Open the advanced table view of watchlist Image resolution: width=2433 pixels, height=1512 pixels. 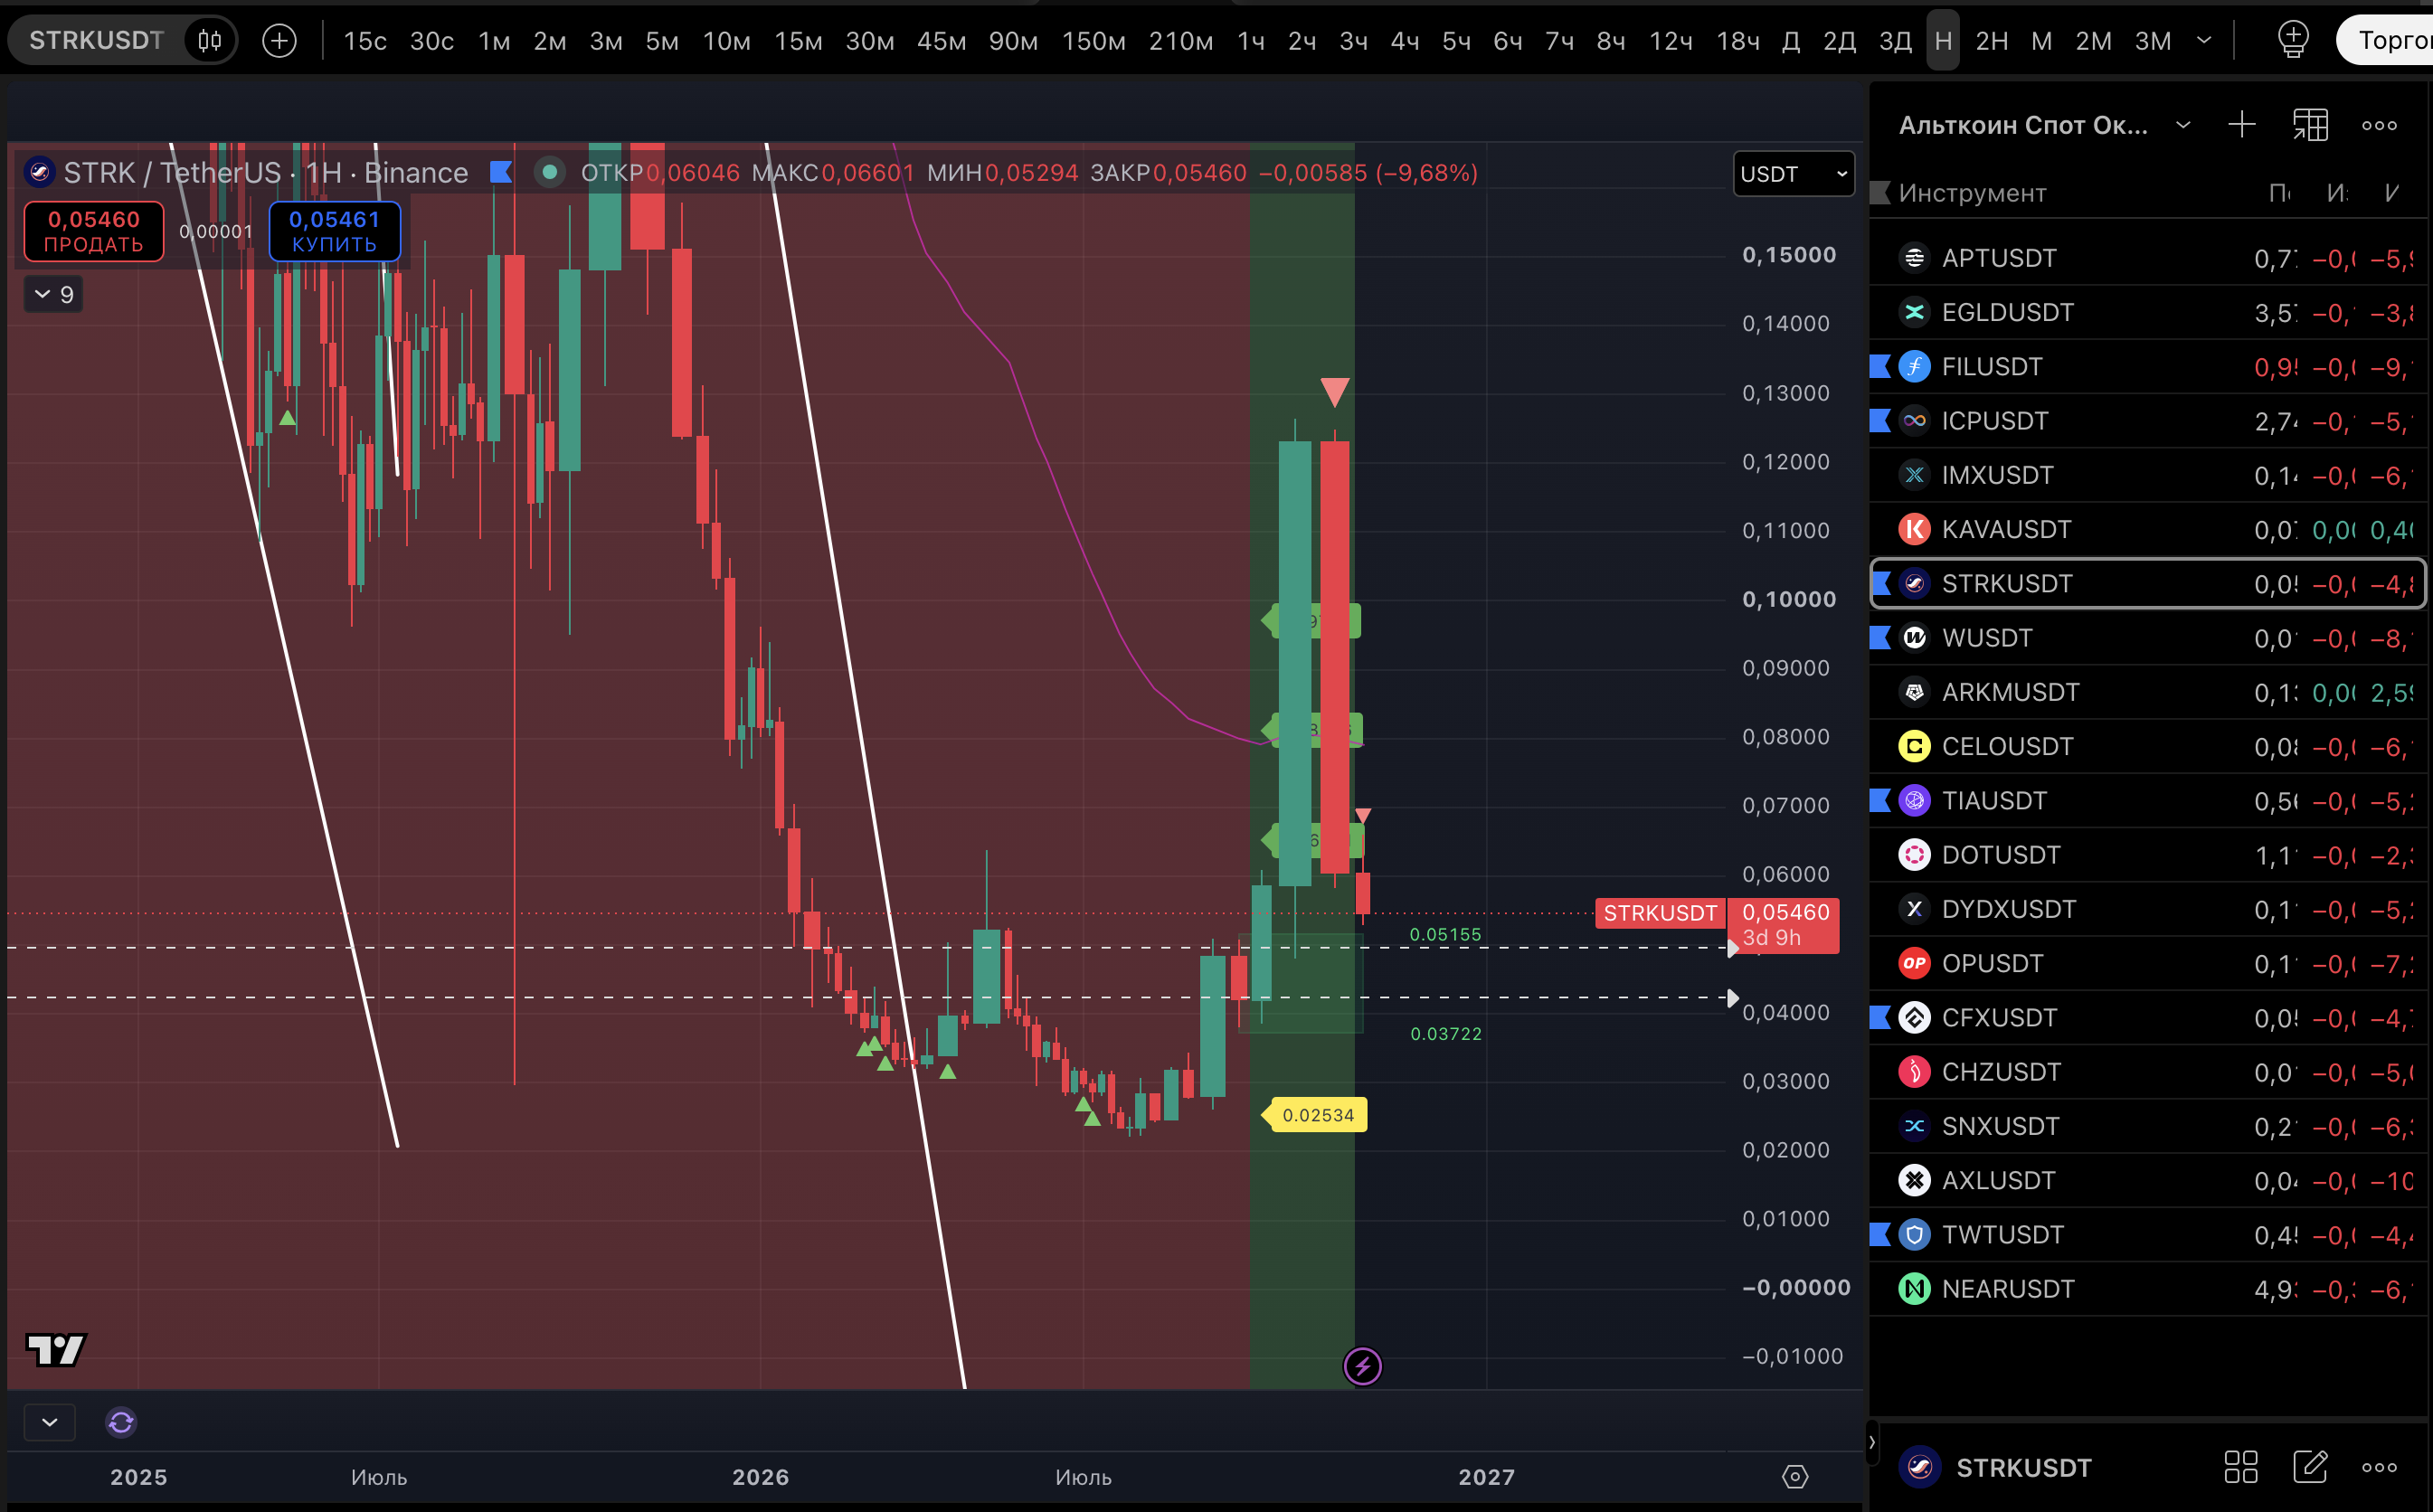tap(2310, 125)
